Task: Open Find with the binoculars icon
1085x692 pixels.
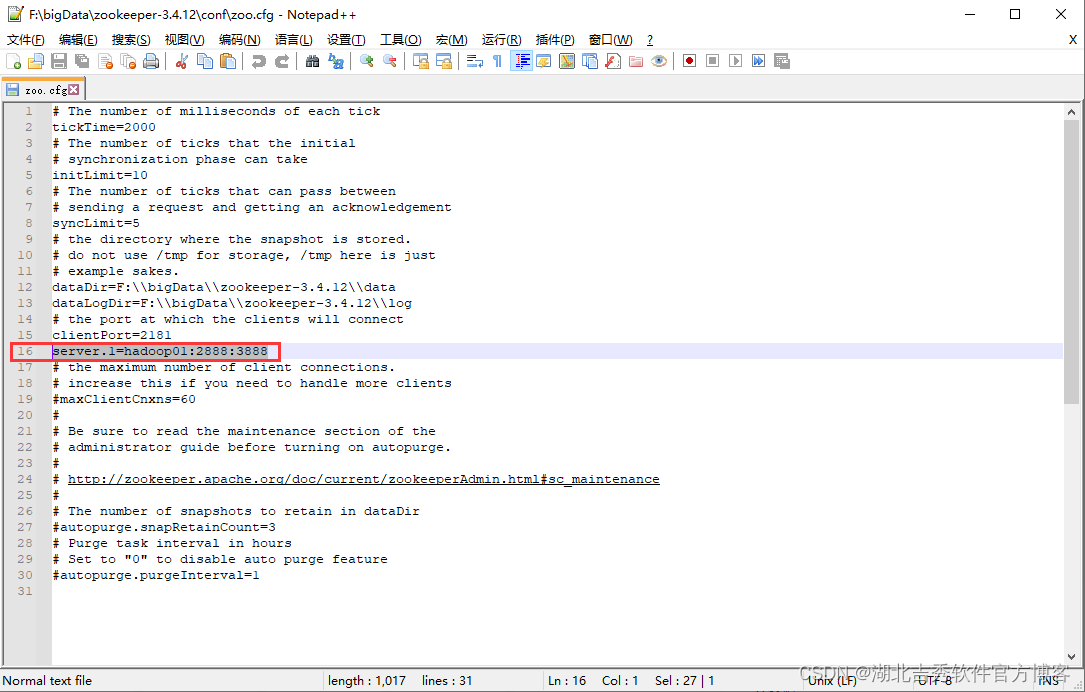Action: [313, 62]
